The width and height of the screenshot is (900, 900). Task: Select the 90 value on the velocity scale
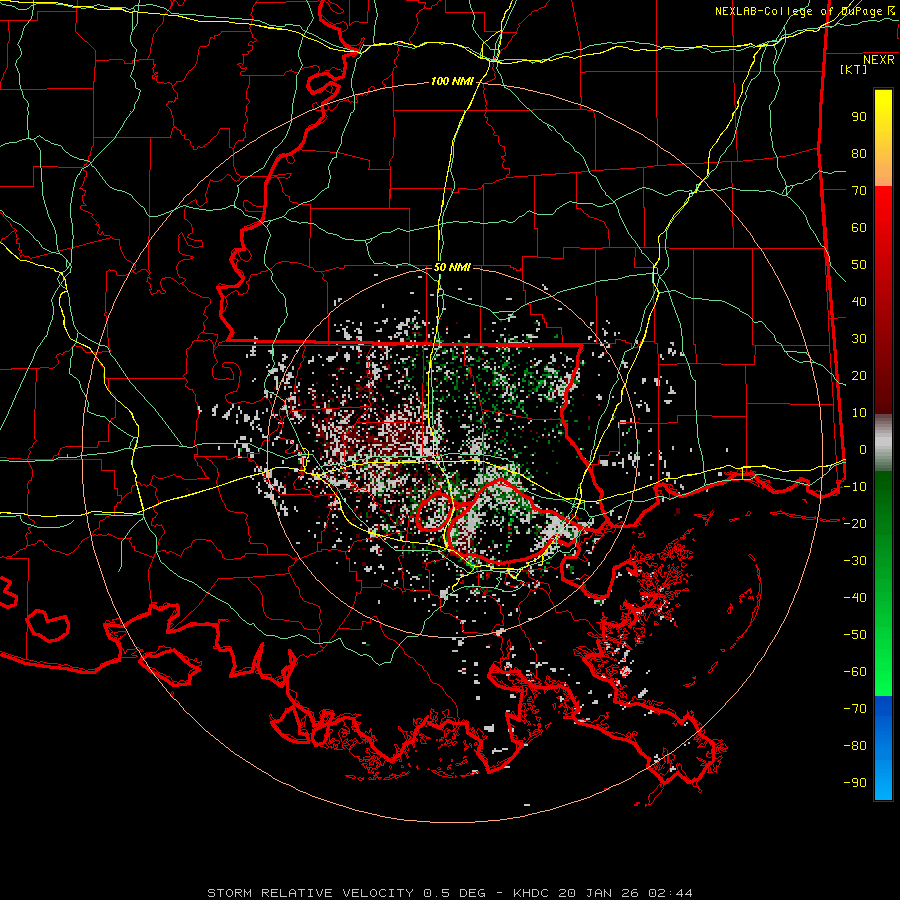pos(859,117)
